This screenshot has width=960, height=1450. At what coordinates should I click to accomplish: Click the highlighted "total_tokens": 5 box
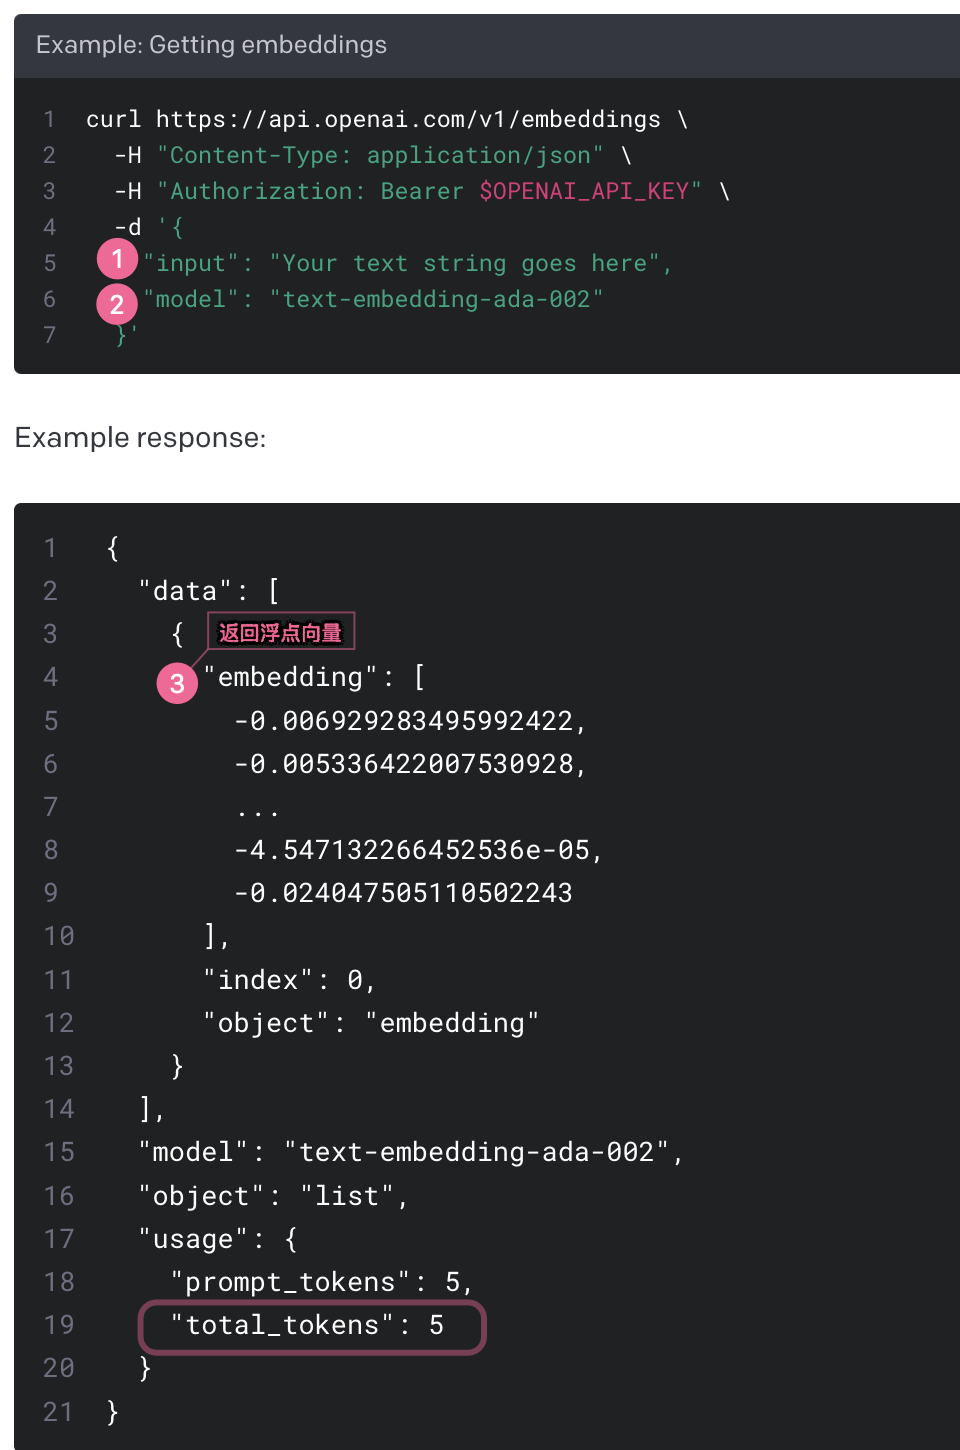click(311, 1326)
